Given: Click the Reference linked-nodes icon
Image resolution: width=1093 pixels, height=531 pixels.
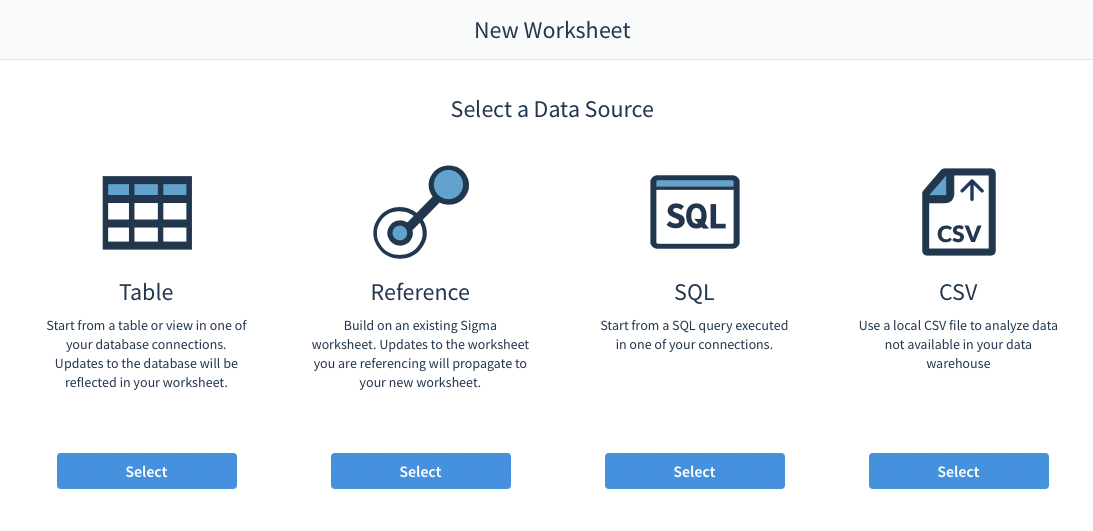Looking at the screenshot, I should (x=421, y=212).
